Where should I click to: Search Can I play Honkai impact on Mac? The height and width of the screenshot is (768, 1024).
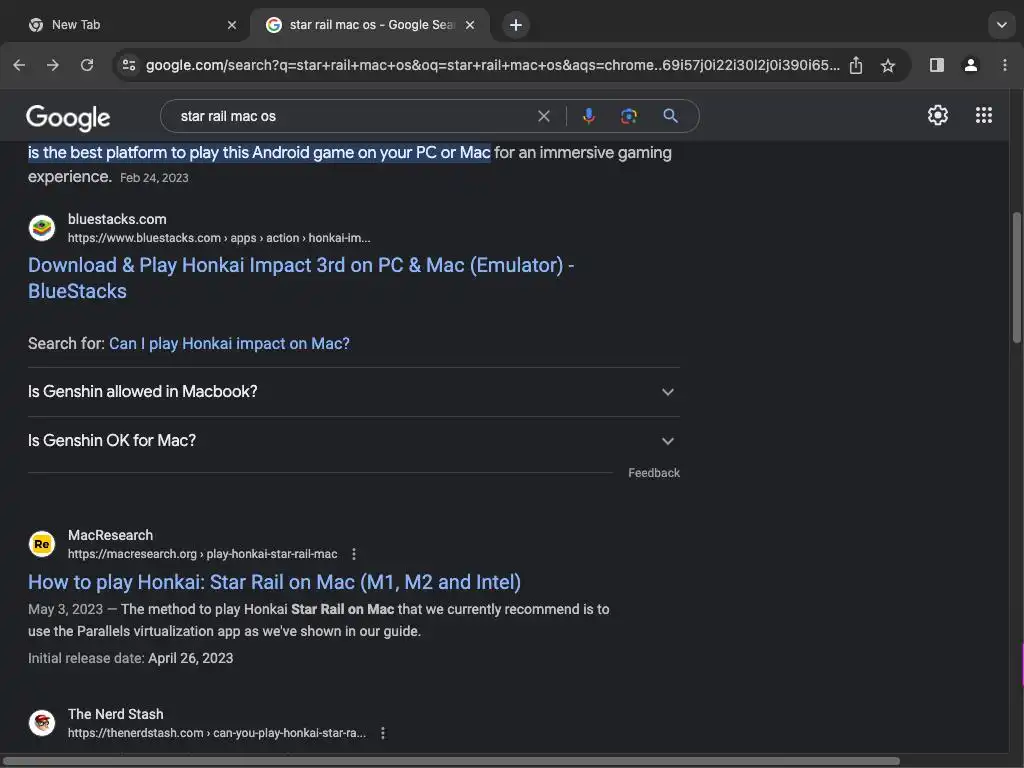tap(229, 344)
